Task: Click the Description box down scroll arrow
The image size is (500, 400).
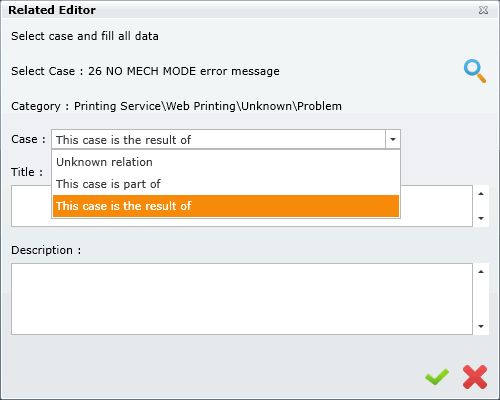Action: 481,326
